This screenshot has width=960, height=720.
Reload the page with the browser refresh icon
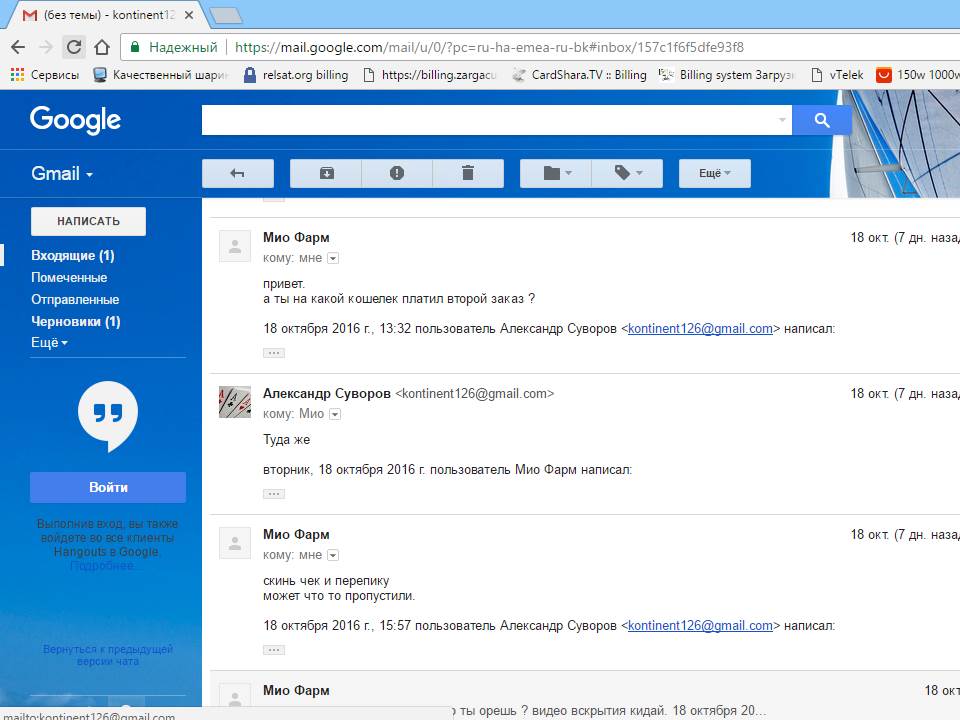point(73,47)
